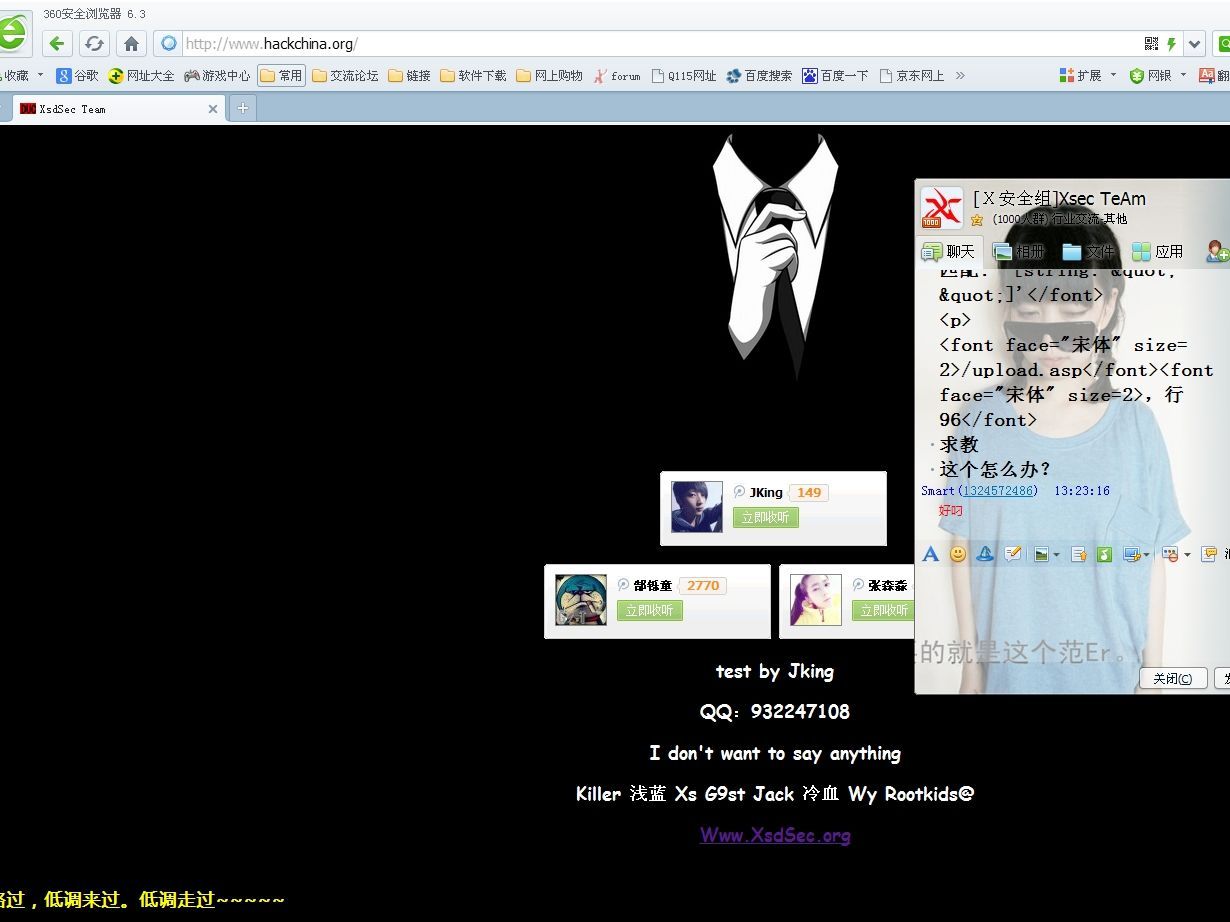Open the 交流论坛 bookmark folder
Viewport: 1230px width, 922px height.
[x=345, y=75]
